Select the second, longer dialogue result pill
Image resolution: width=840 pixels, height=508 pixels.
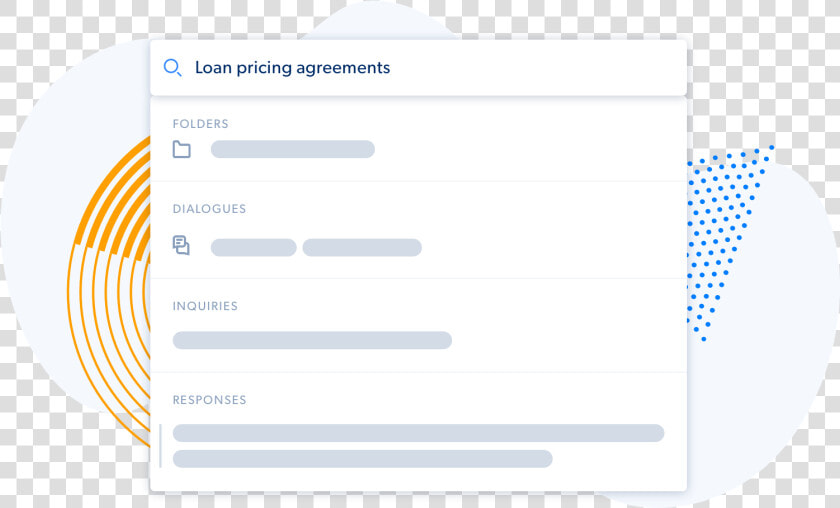[362, 248]
